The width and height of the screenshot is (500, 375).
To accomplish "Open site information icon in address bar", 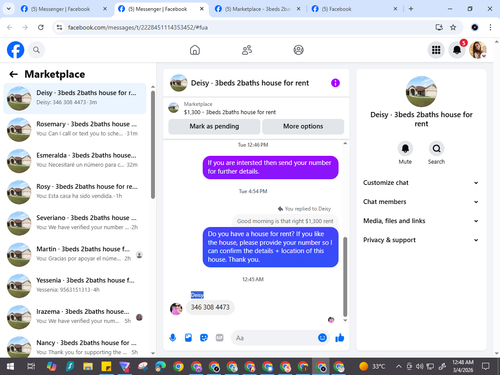I will pos(59,27).
